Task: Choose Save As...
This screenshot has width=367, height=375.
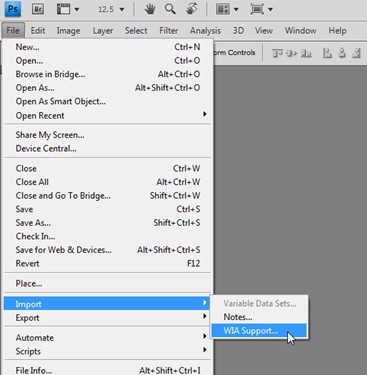Action: (108, 223)
